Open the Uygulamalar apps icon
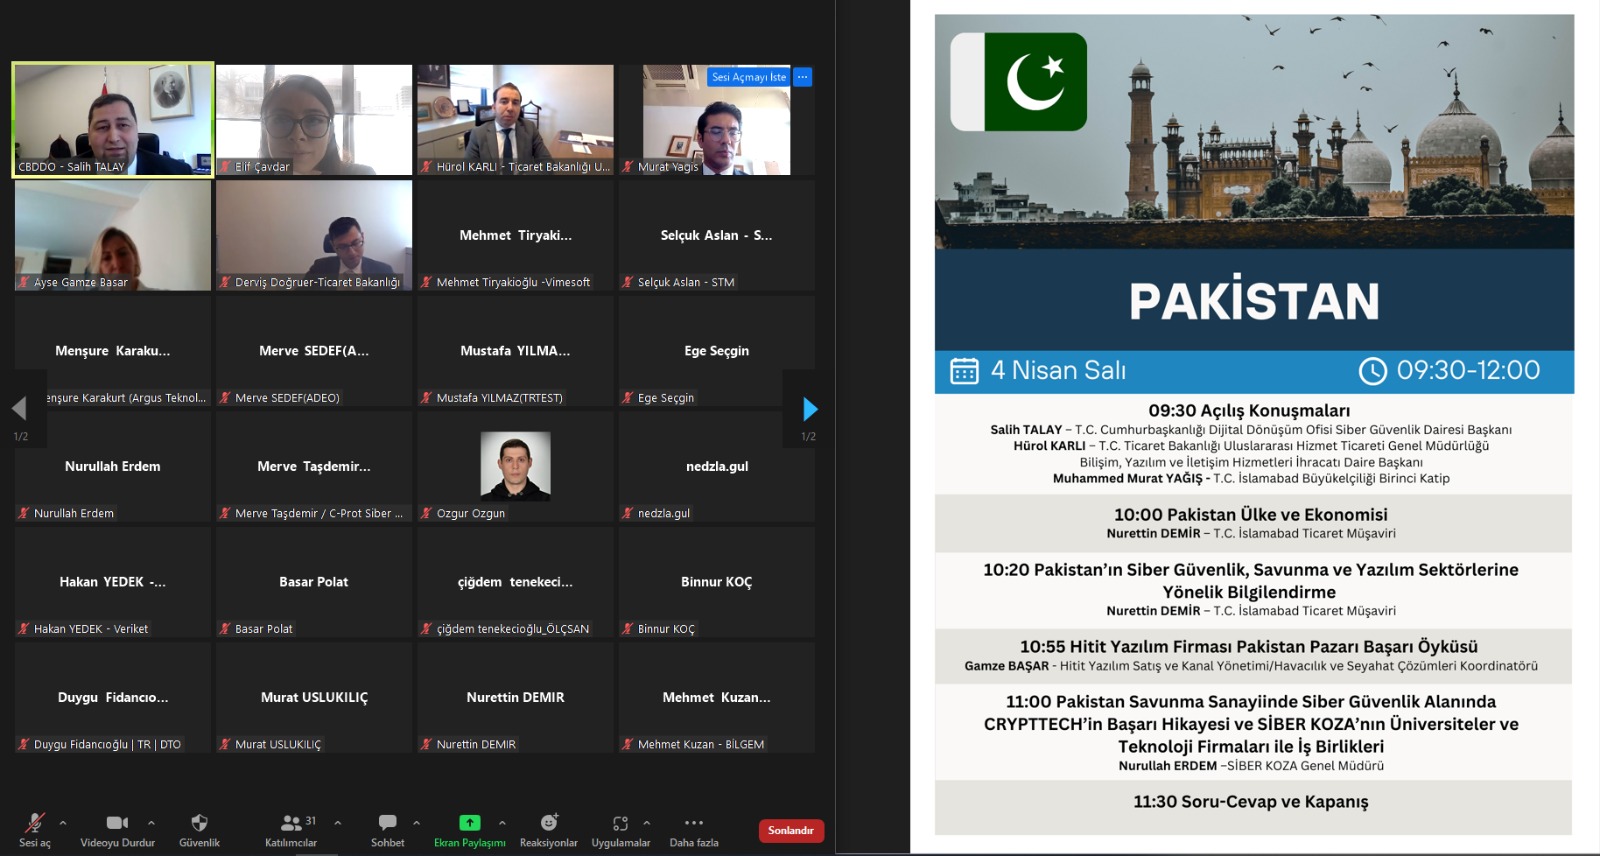1600x856 pixels. (x=620, y=824)
